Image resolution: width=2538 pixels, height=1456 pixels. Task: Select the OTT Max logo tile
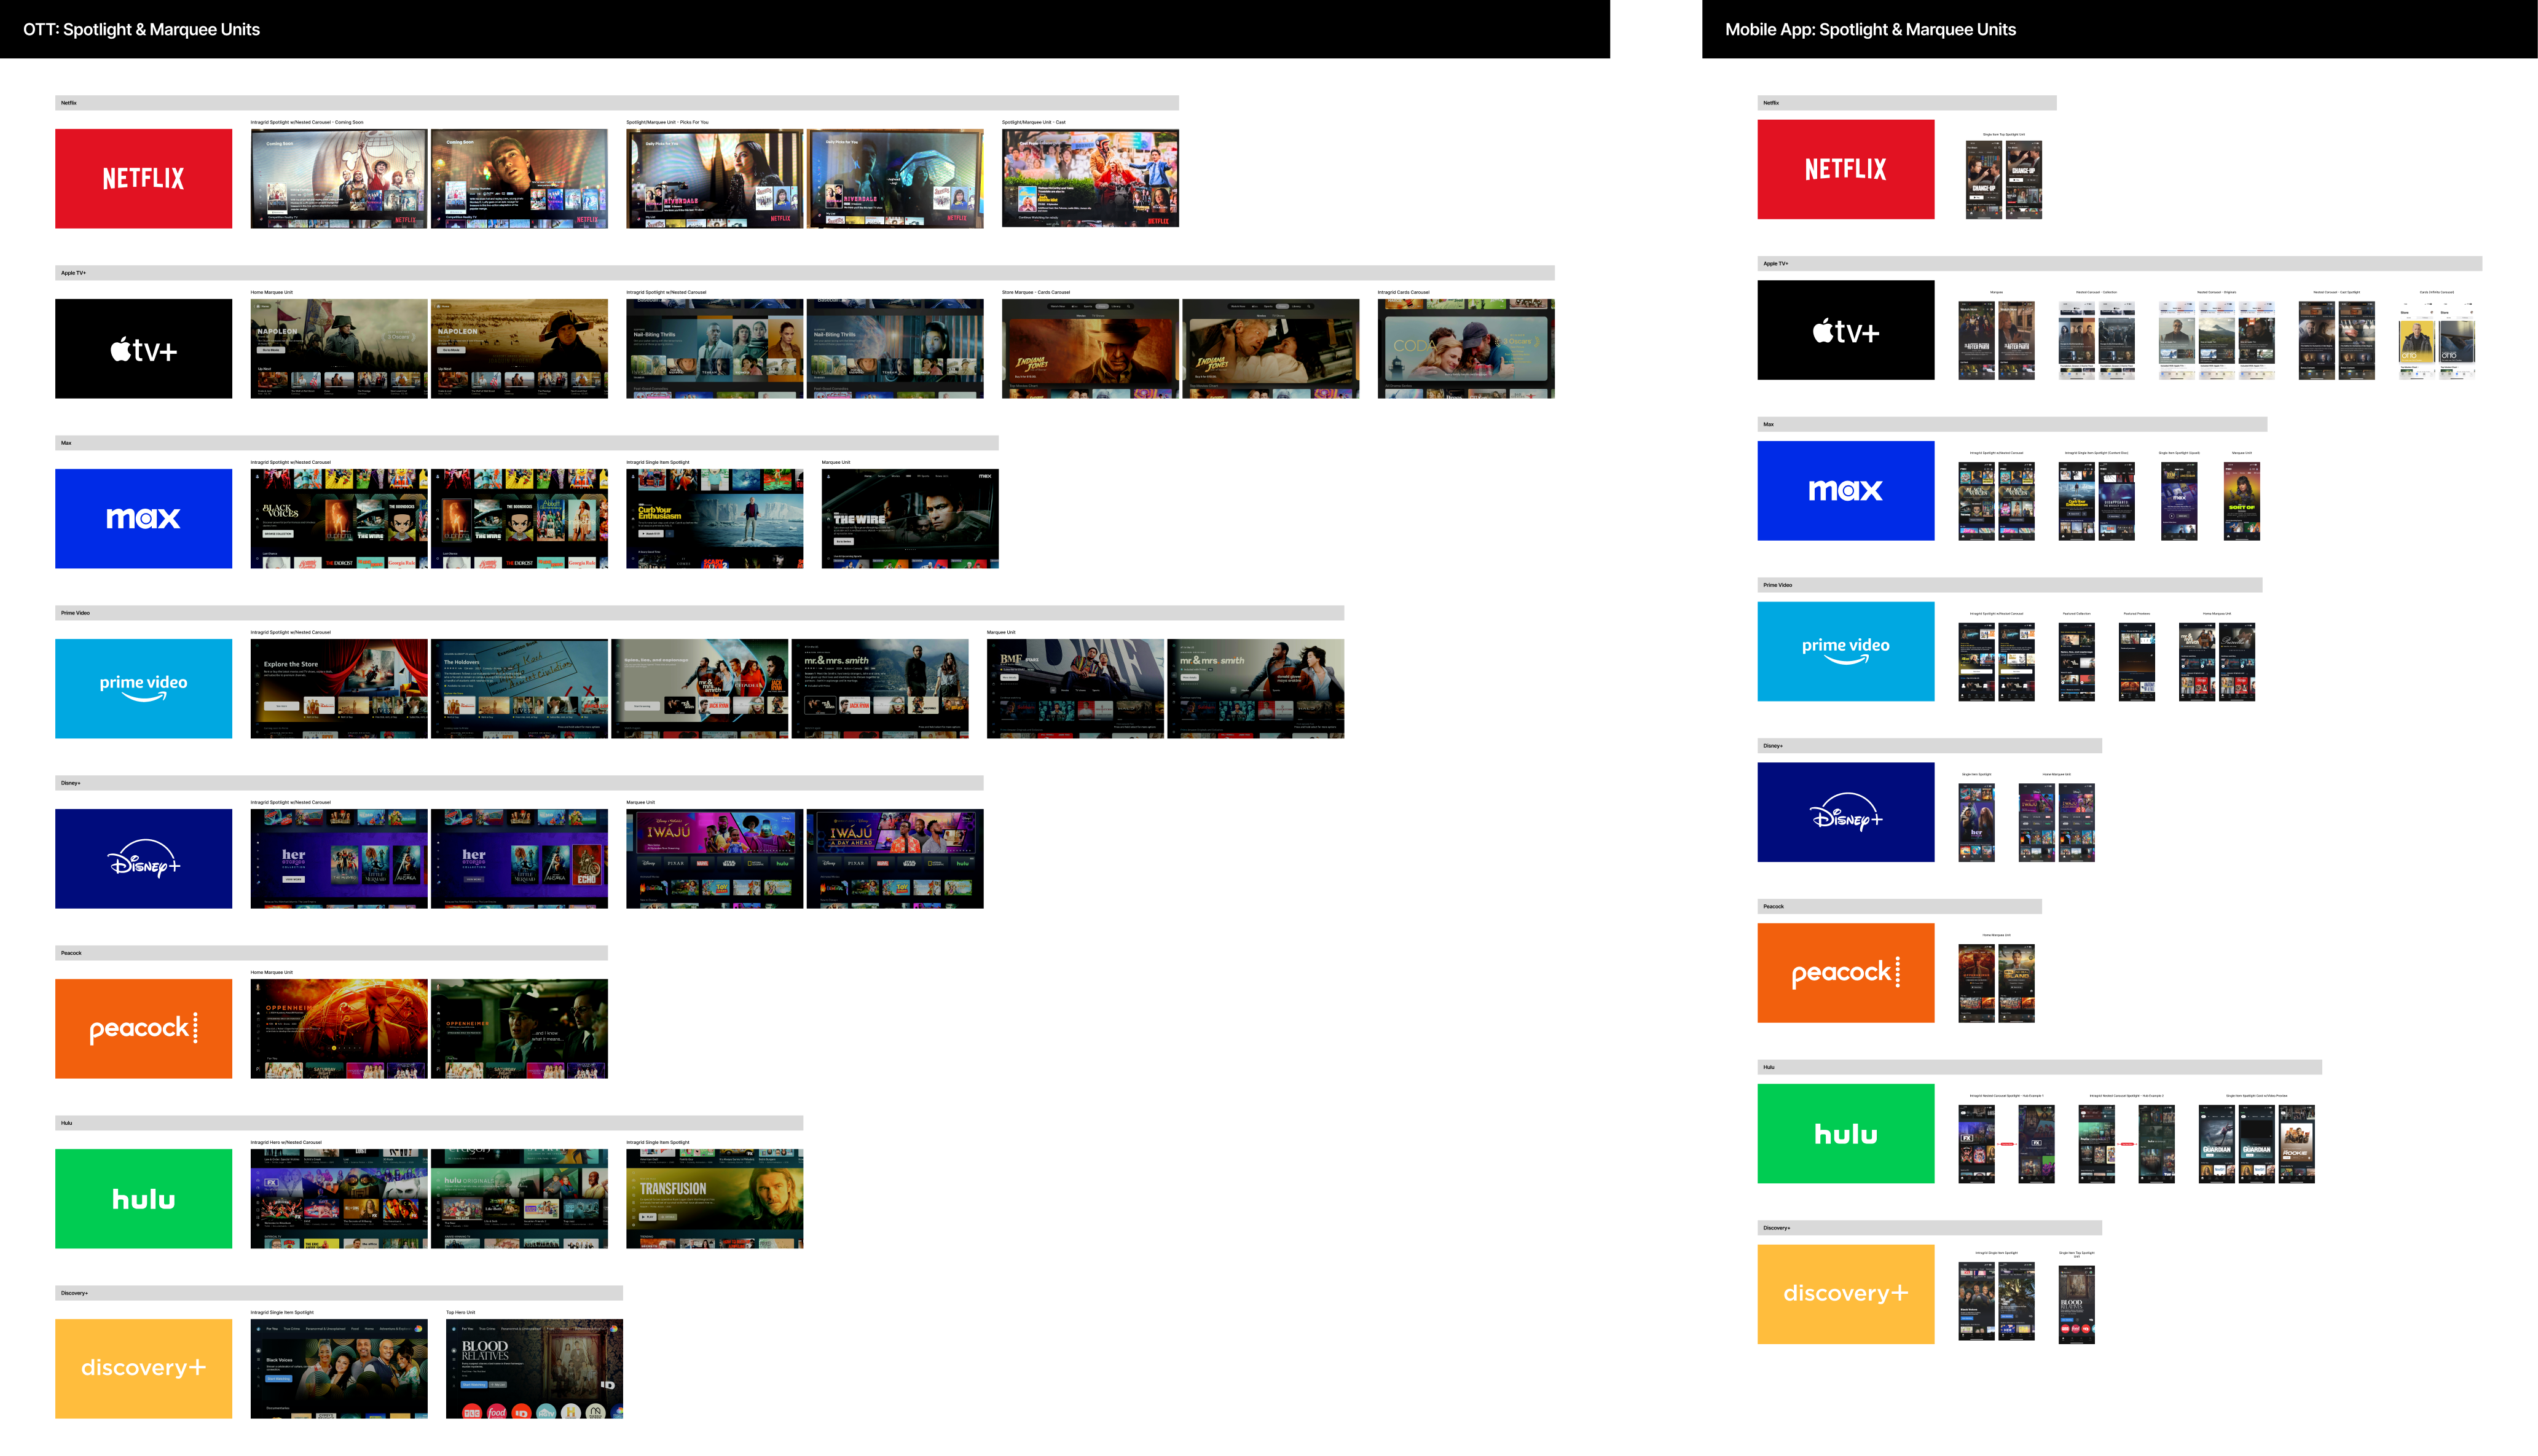coord(143,518)
